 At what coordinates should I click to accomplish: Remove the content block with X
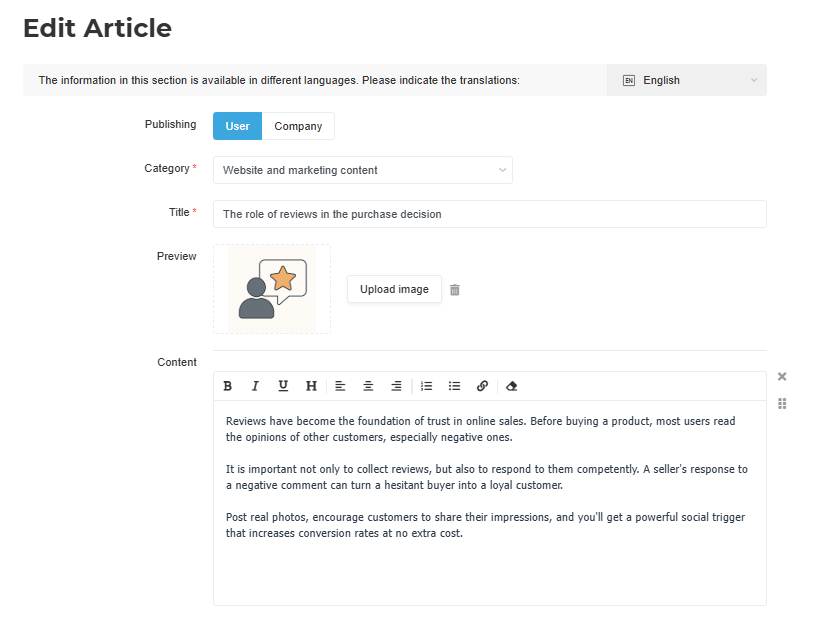[x=782, y=377]
